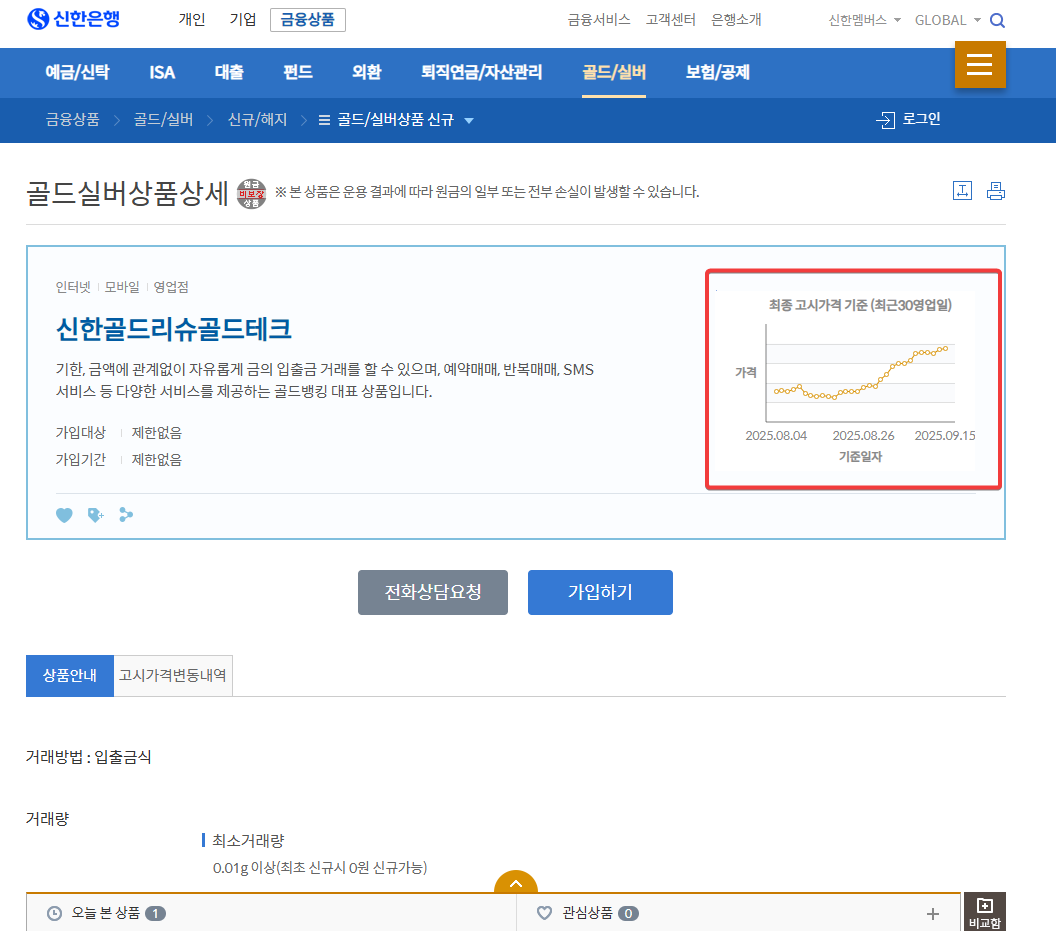Open the ISA menu
The width and height of the screenshot is (1056, 931).
tap(162, 72)
